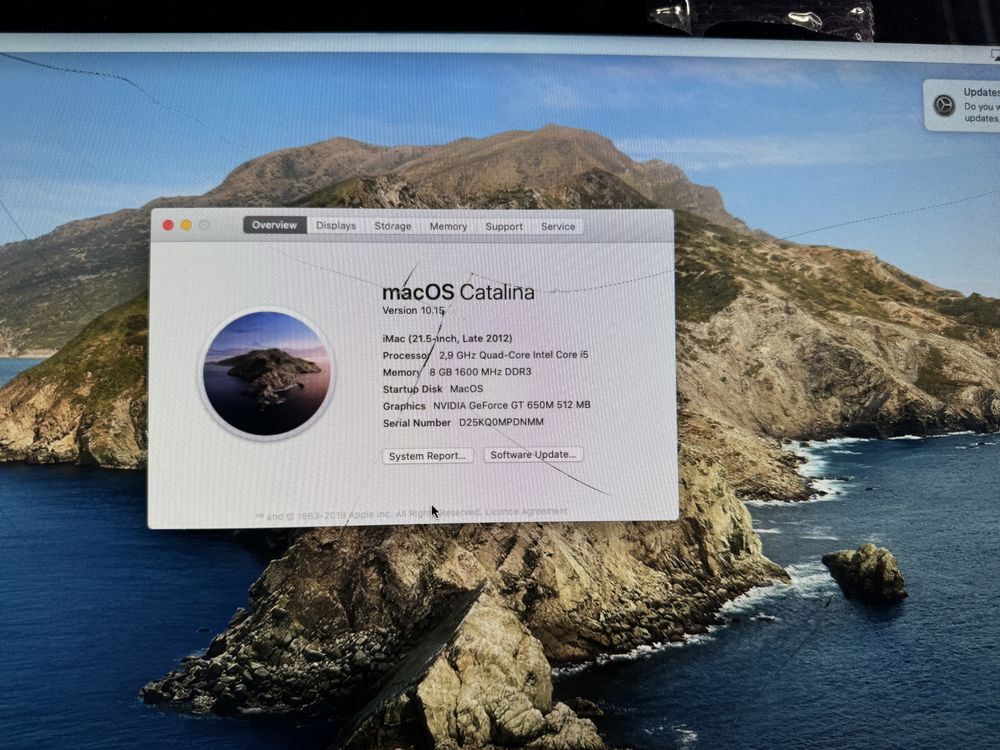This screenshot has width=1000, height=750.
Task: Click the Version 10.15 text
Action: [413, 311]
